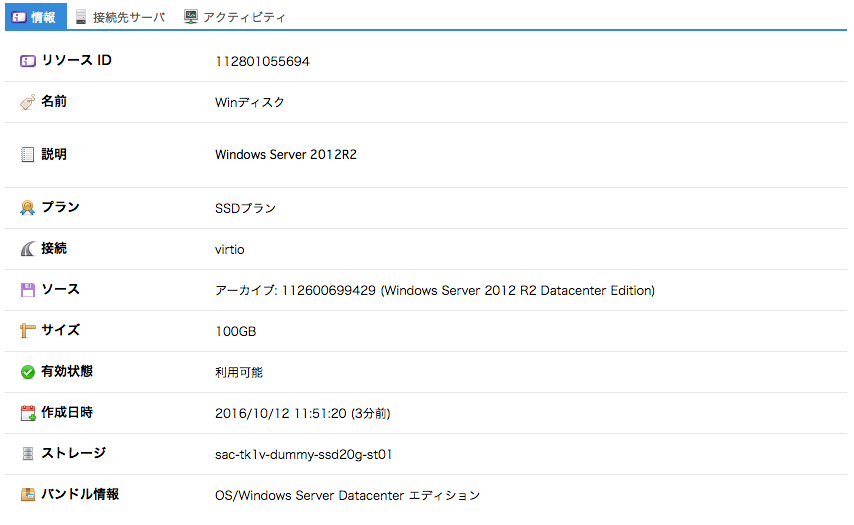Viewport: 854px width, 525px height.
Task: Click the name tag icon
Action: click(28, 102)
